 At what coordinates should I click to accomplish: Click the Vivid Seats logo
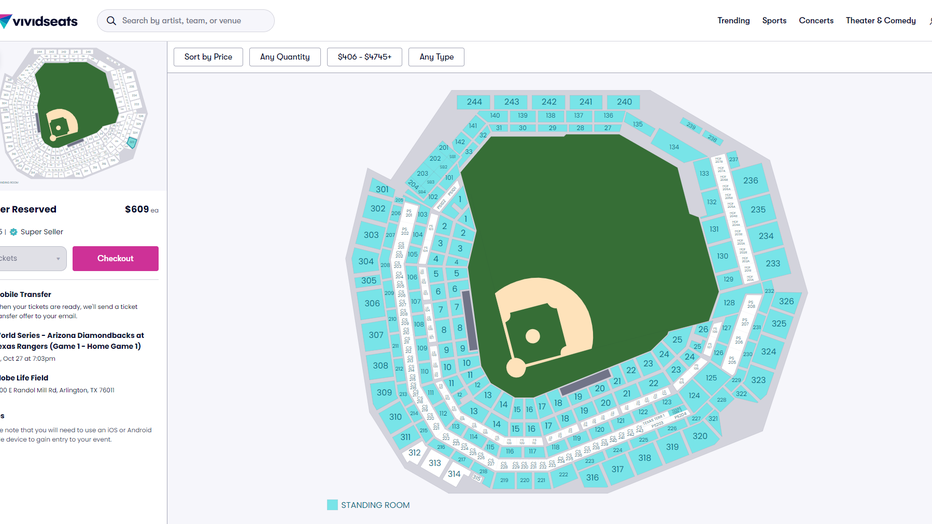[x=39, y=21]
